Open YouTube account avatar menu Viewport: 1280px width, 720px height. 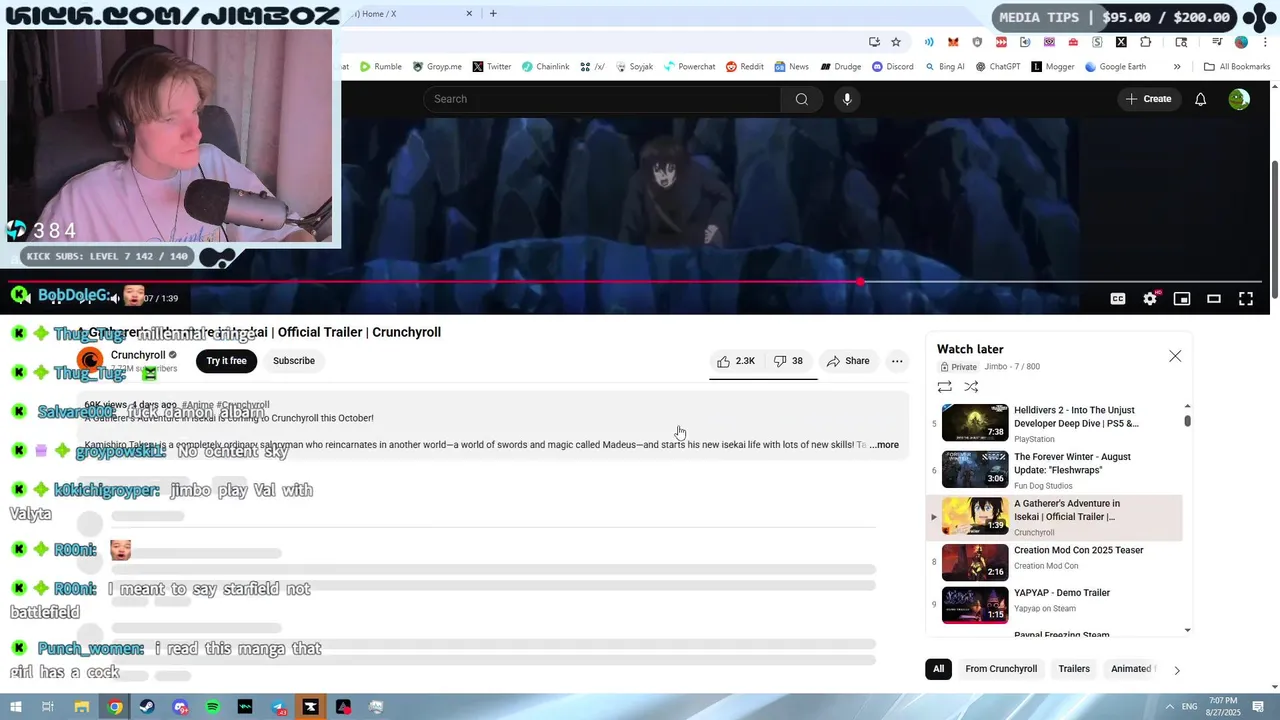(x=1239, y=99)
